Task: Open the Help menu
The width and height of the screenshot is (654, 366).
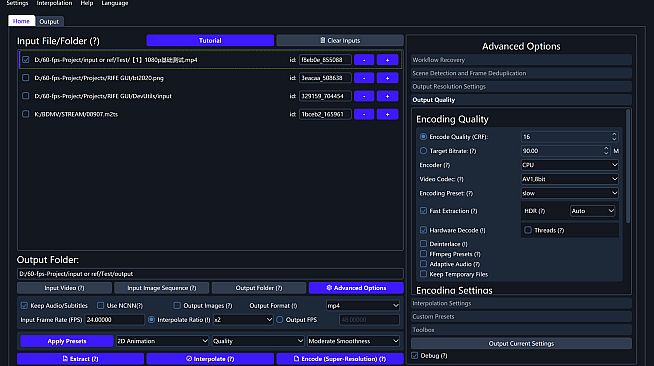Action: point(87,3)
